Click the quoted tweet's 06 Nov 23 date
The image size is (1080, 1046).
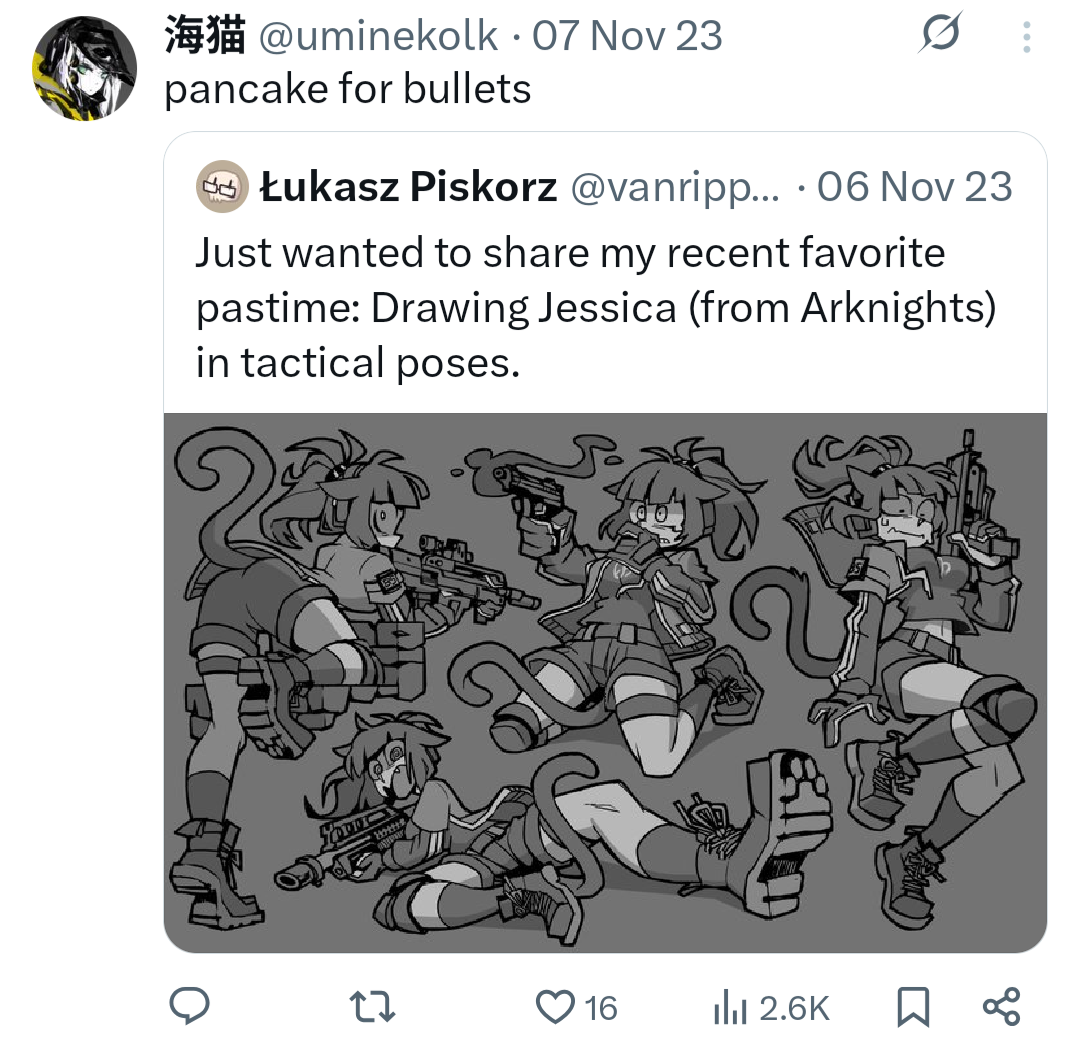(914, 187)
